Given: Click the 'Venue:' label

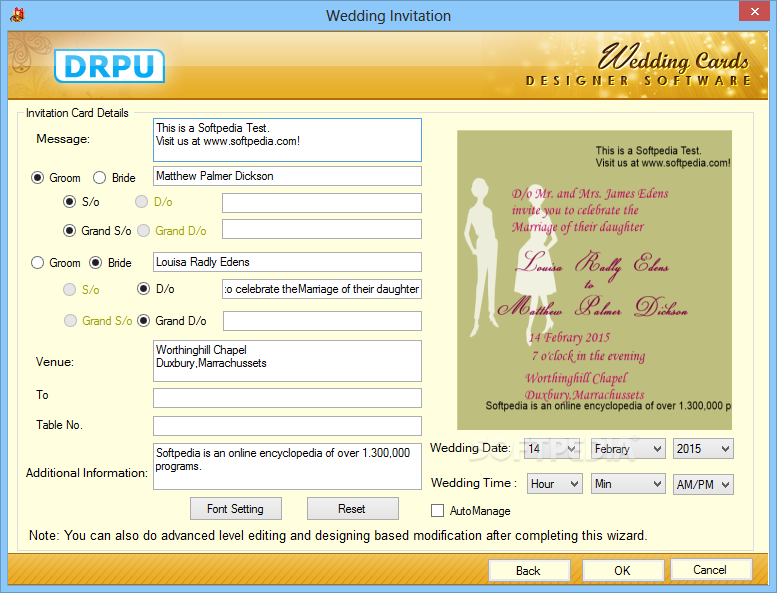Looking at the screenshot, I should (55, 362).
